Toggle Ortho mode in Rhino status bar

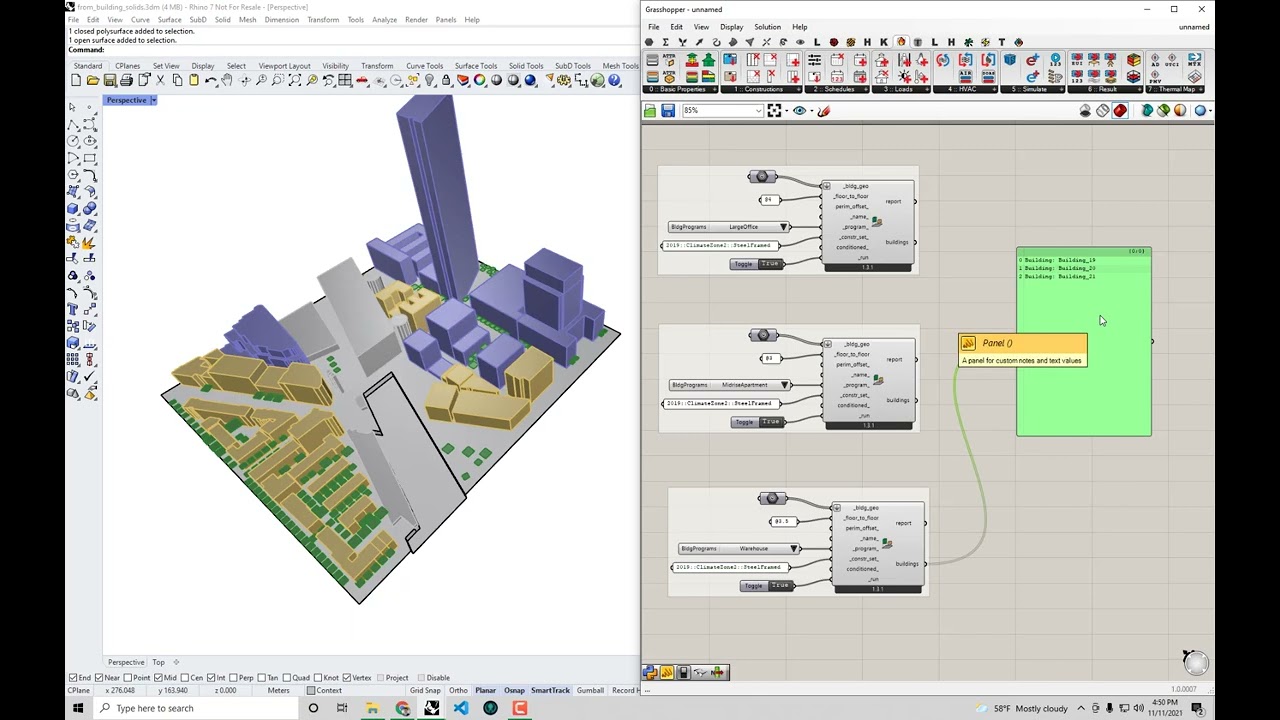pos(458,690)
